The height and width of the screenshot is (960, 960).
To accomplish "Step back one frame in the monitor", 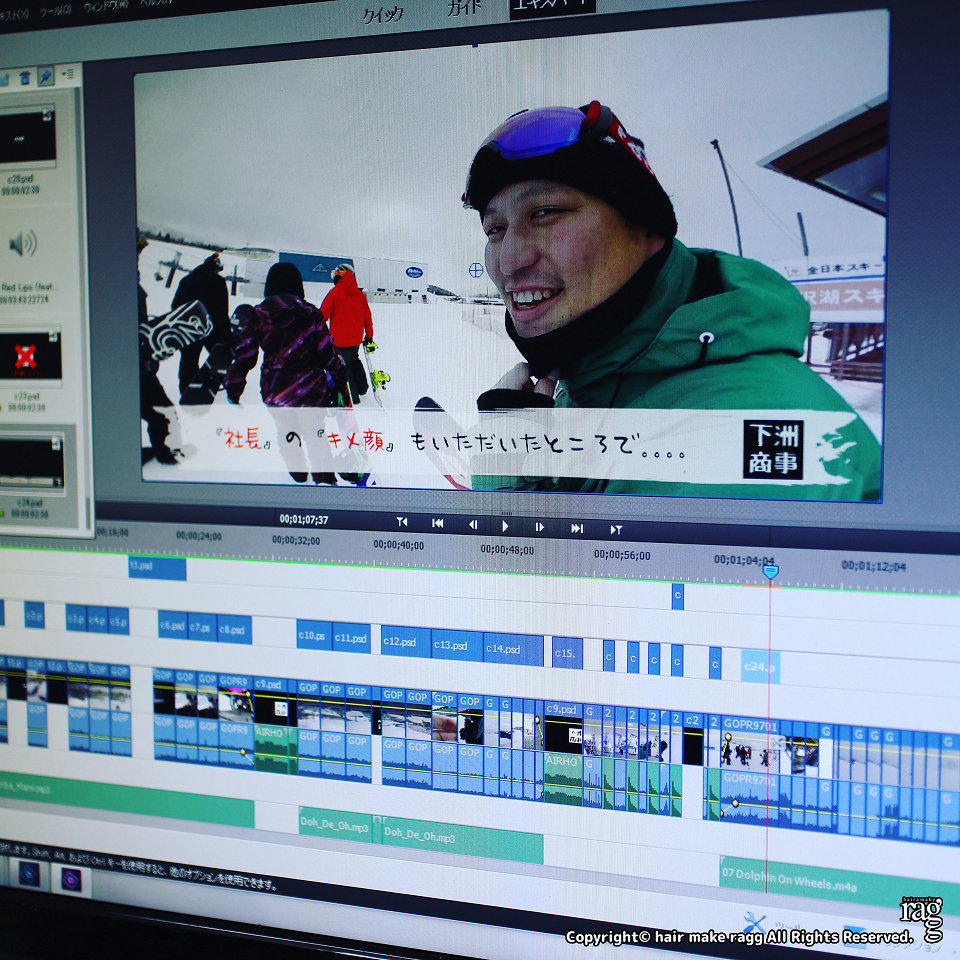I will point(473,525).
